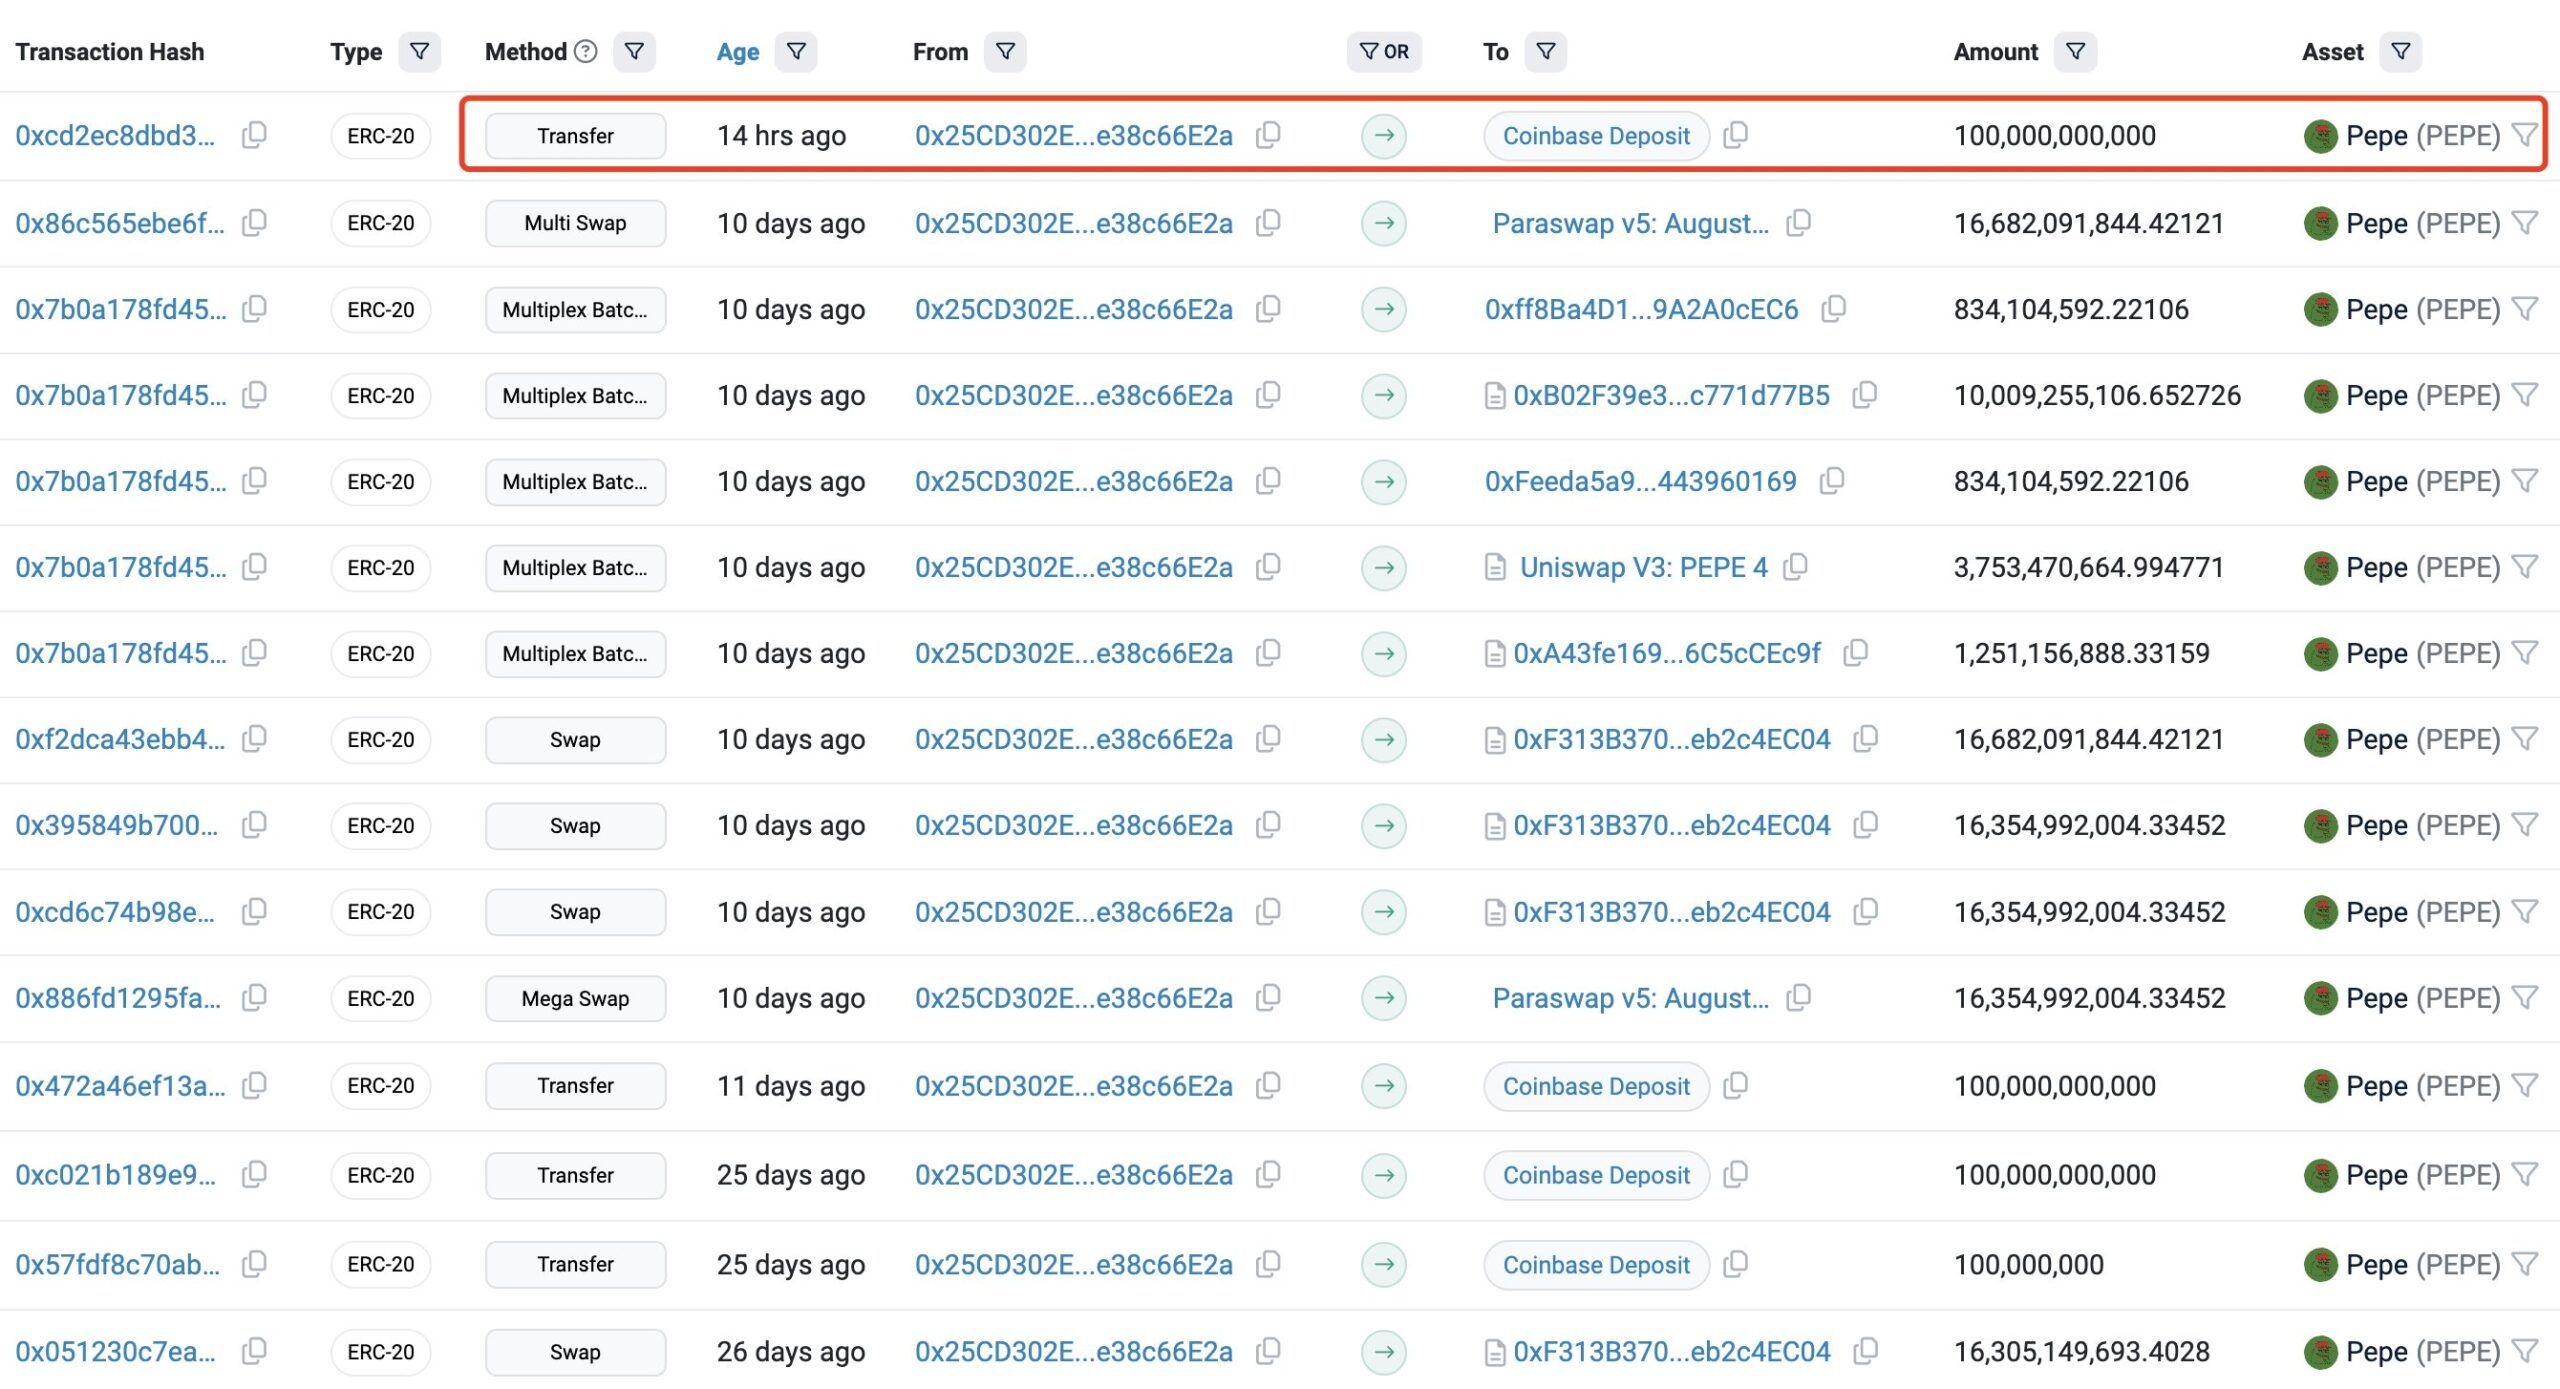Click the Coinbase Deposit tag in the 100,000,000 row

click(x=1596, y=1265)
